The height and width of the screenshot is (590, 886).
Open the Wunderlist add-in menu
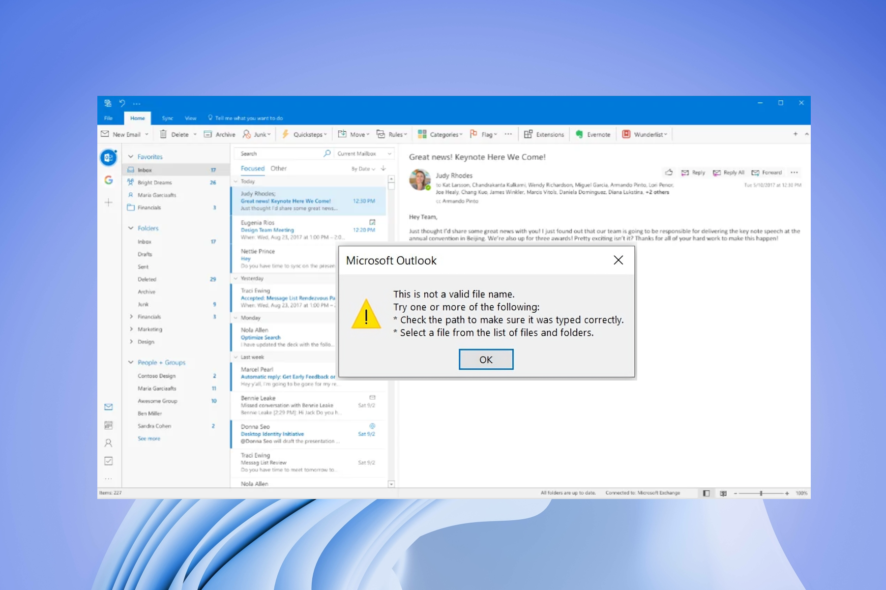pos(645,134)
